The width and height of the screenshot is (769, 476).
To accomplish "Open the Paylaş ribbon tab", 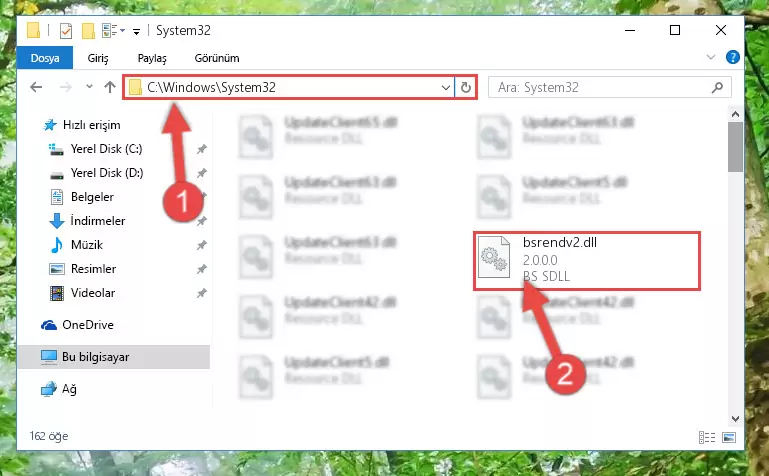I will click(152, 58).
